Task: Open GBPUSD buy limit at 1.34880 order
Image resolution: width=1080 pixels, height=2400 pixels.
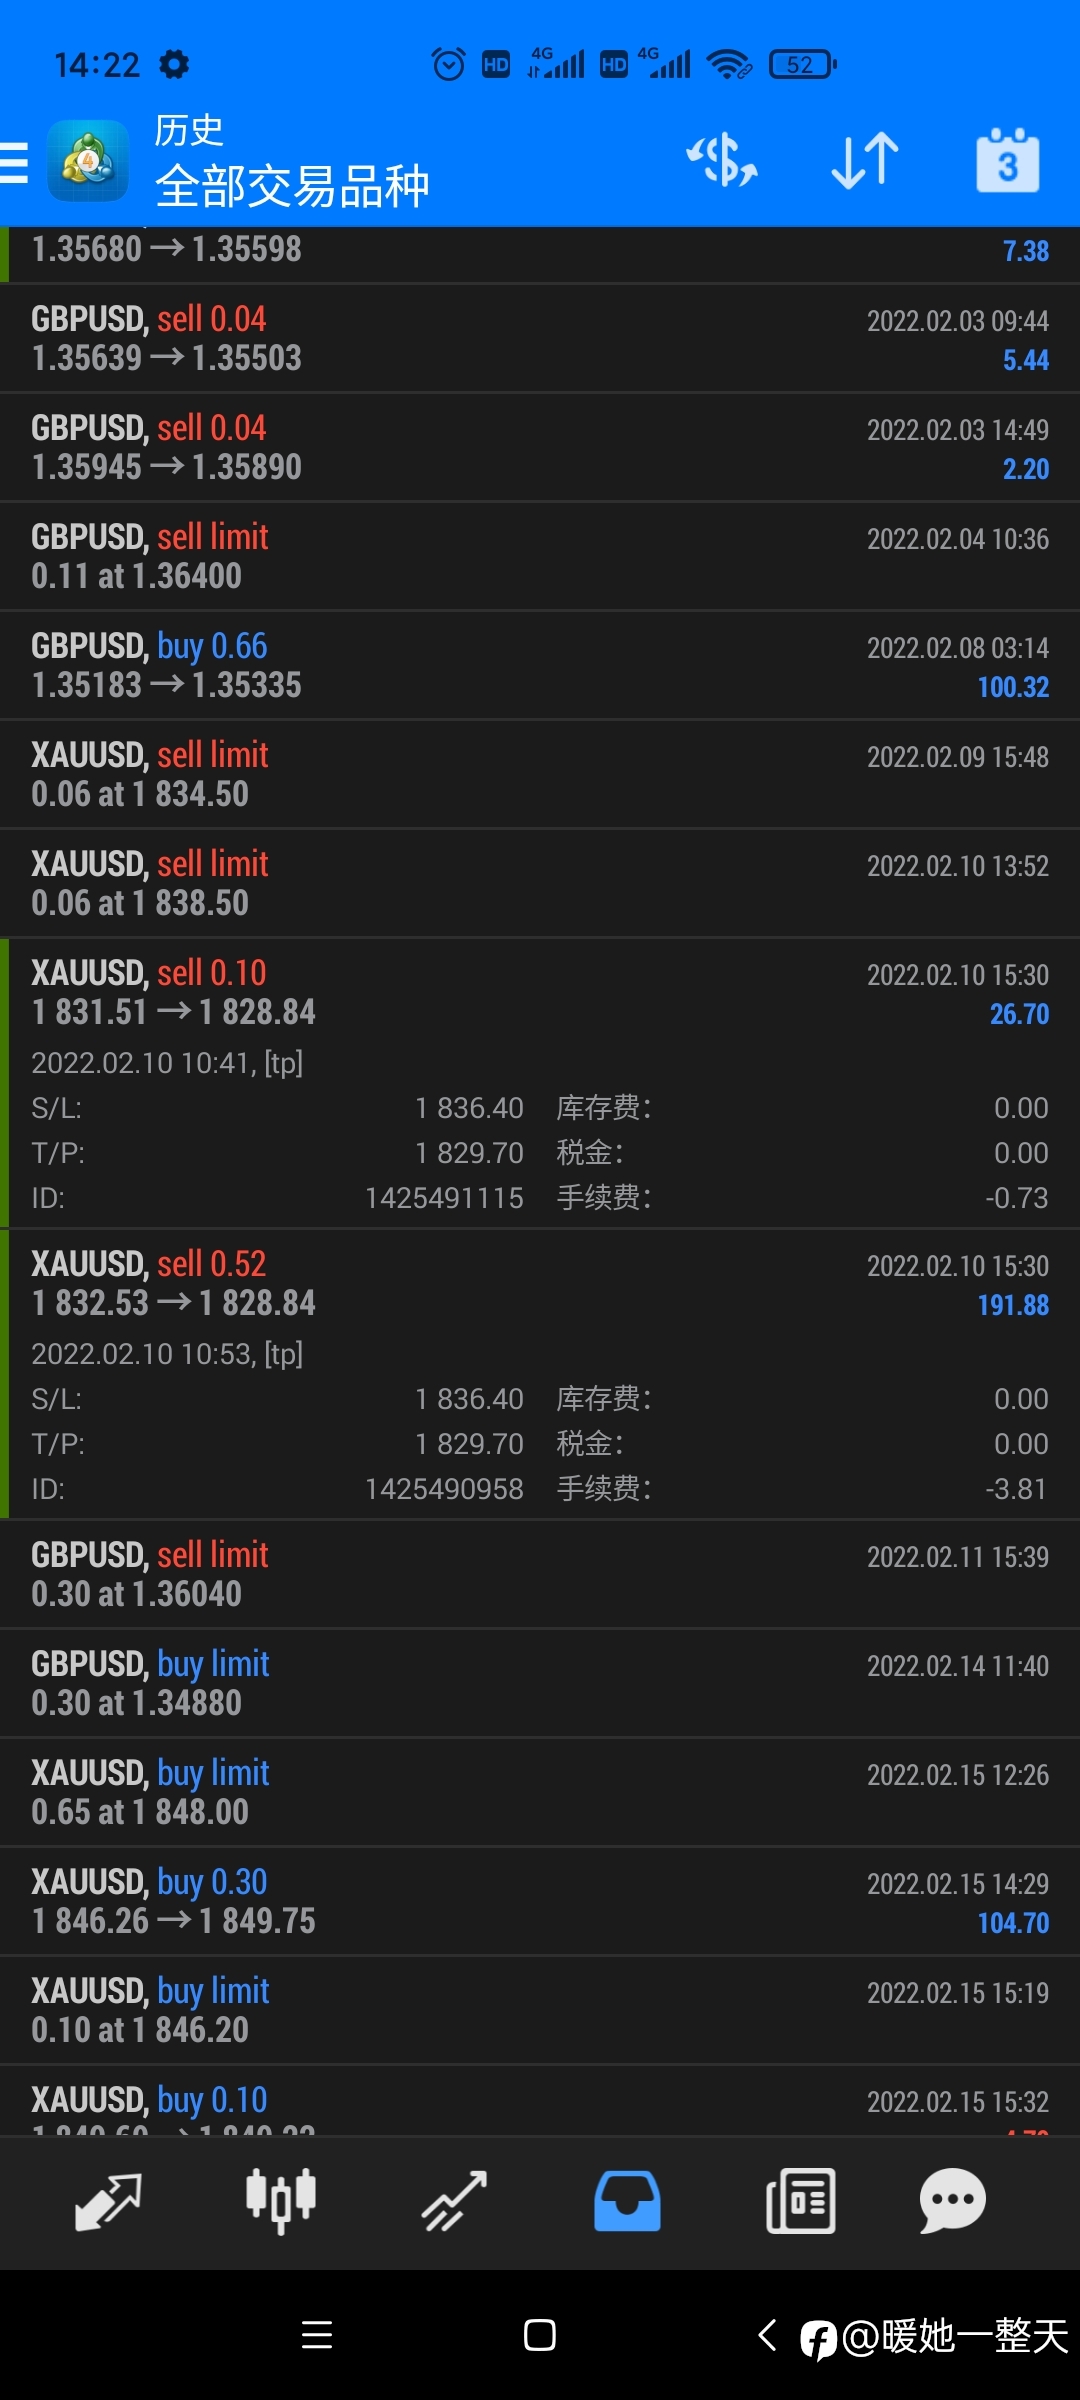Action: pos(540,1684)
